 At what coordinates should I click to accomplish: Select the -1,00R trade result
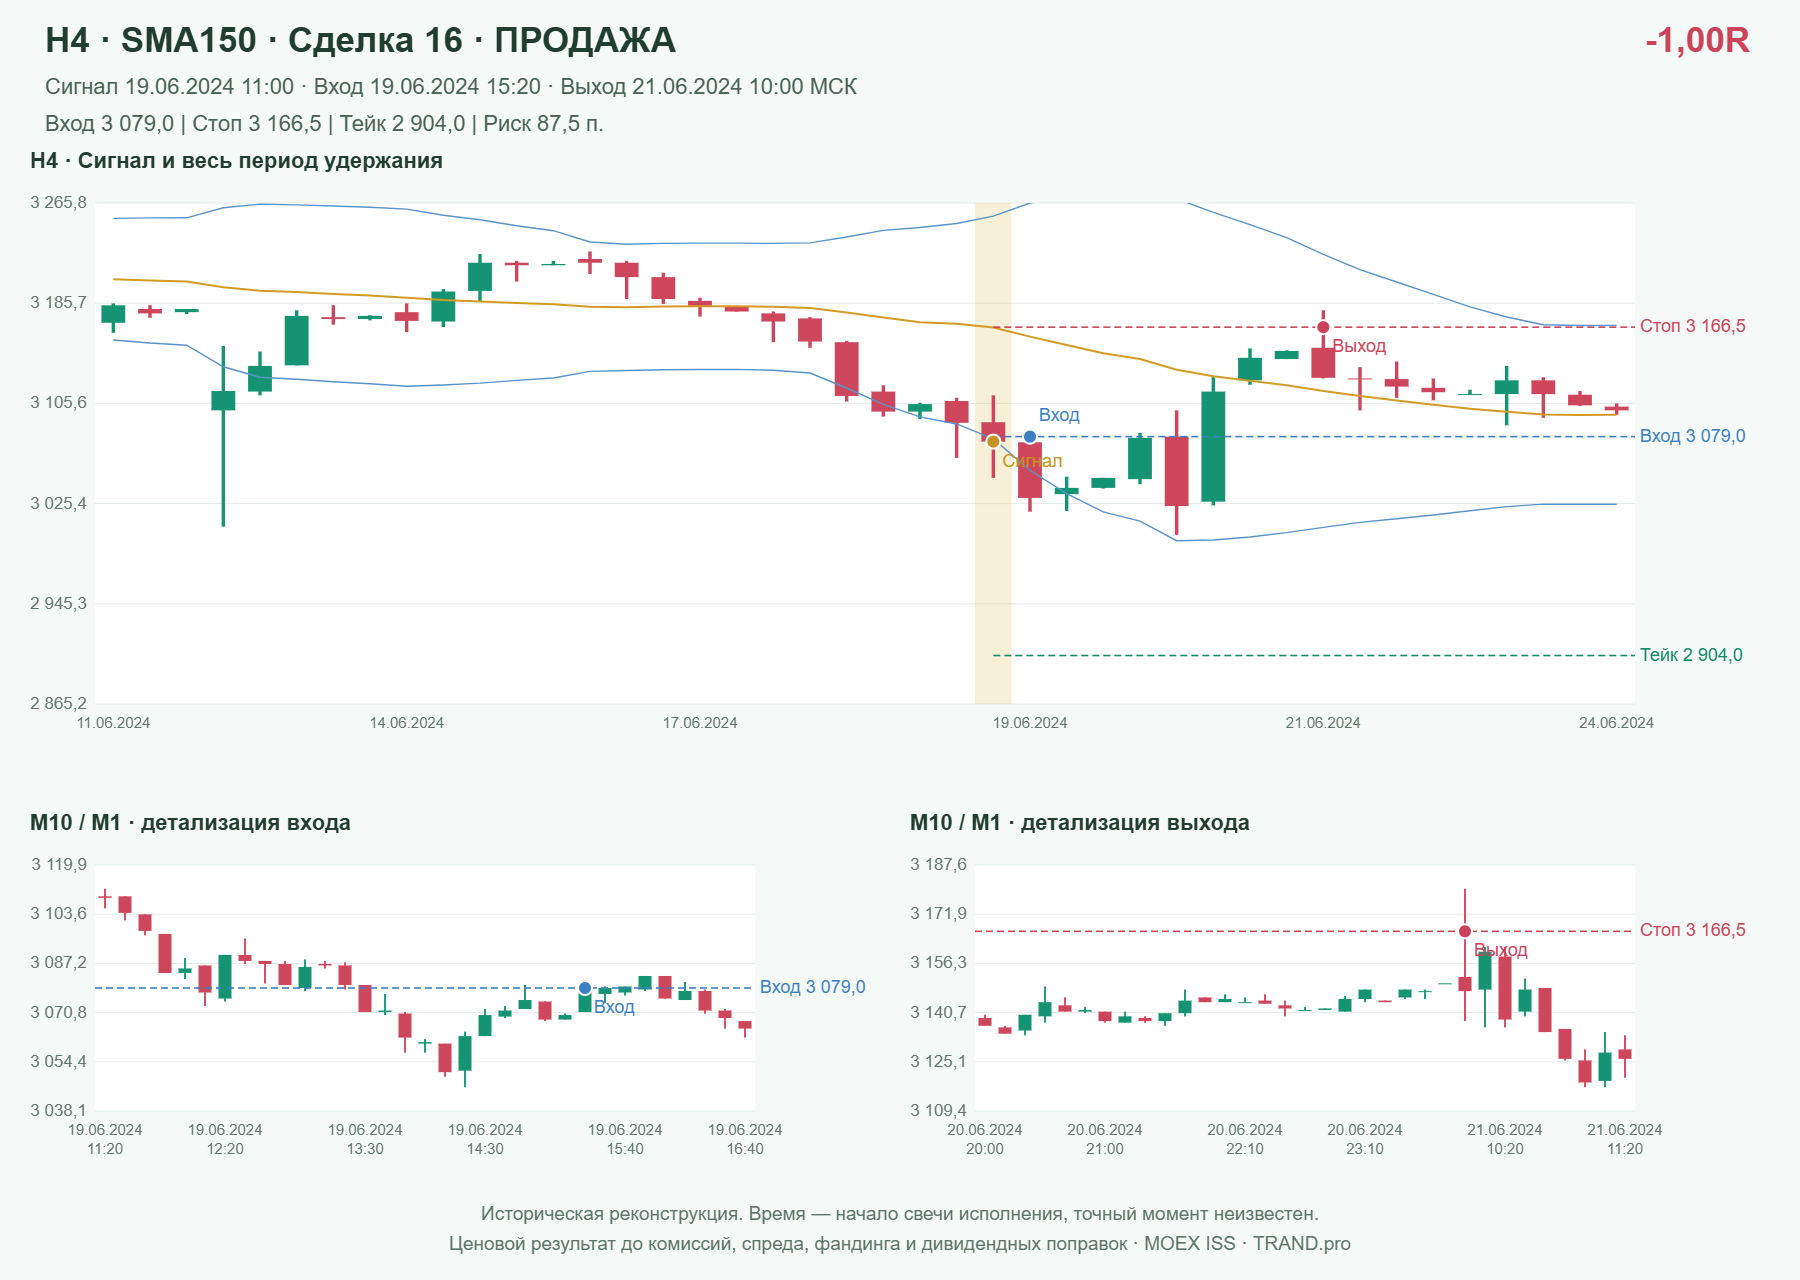point(1697,40)
